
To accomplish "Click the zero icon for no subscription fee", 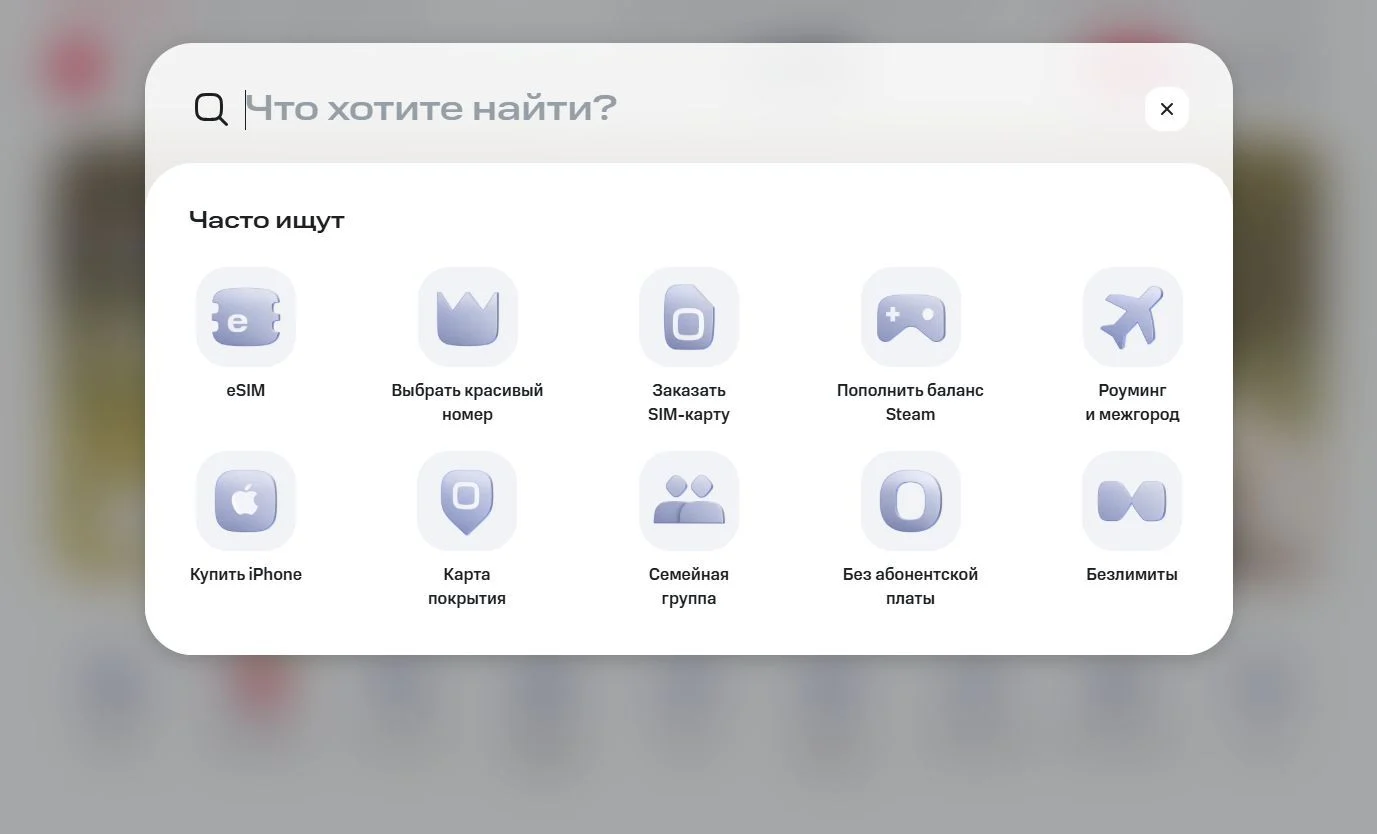I will click(x=911, y=501).
